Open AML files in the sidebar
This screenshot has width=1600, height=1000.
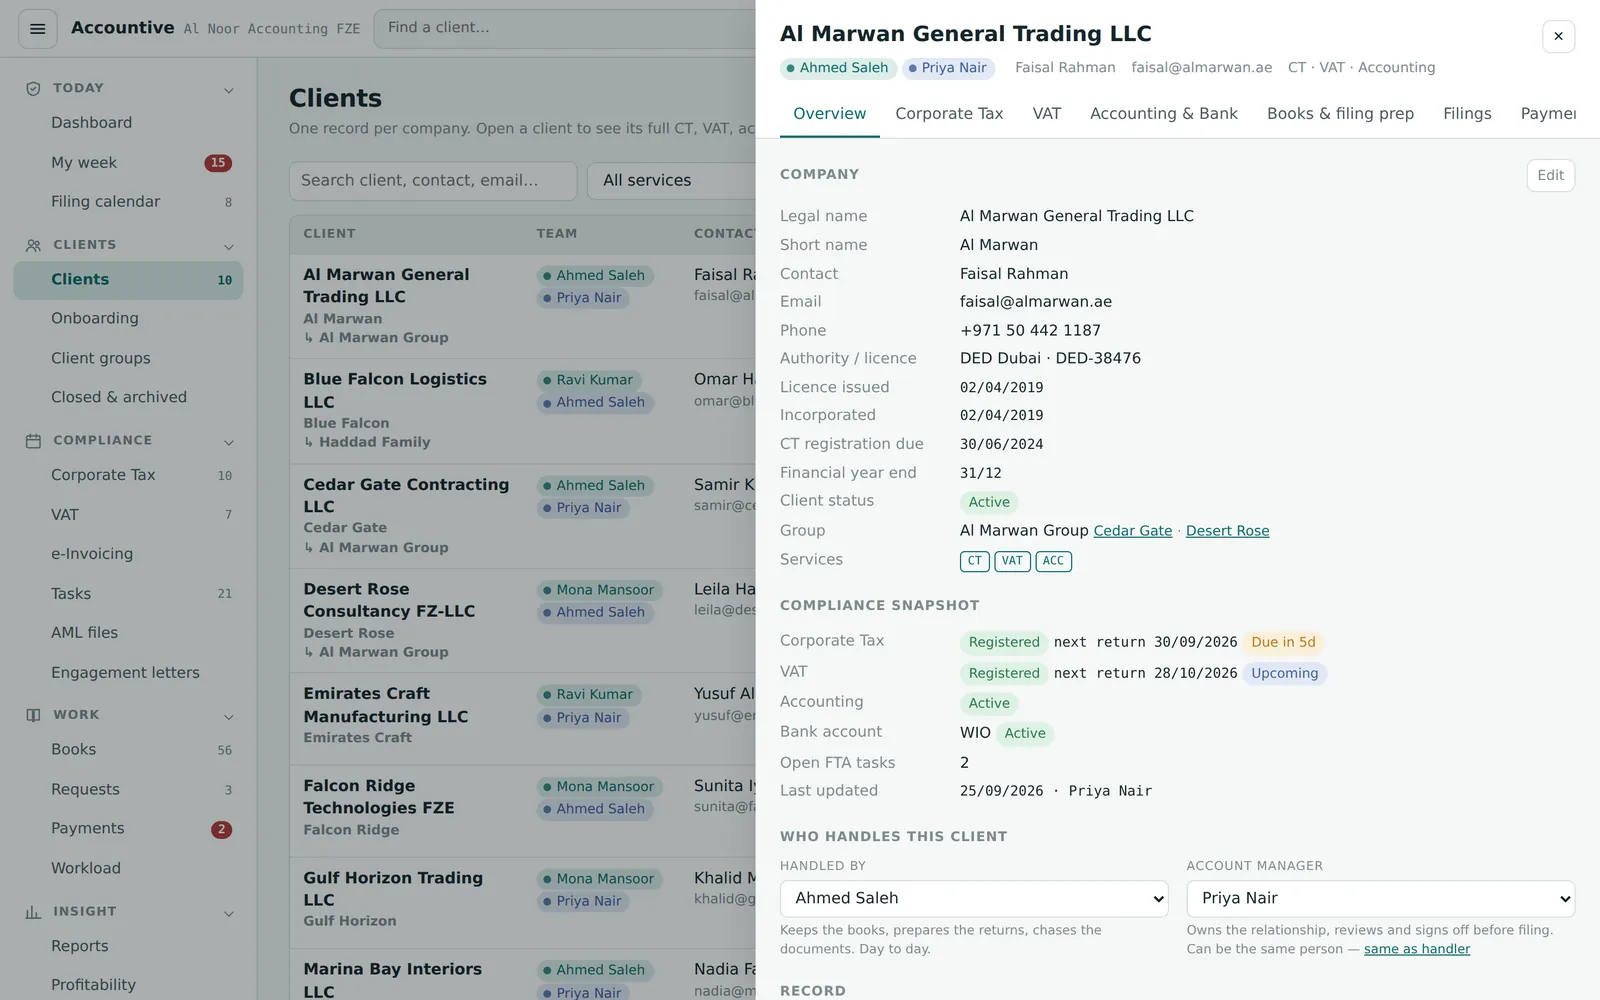[128, 633]
